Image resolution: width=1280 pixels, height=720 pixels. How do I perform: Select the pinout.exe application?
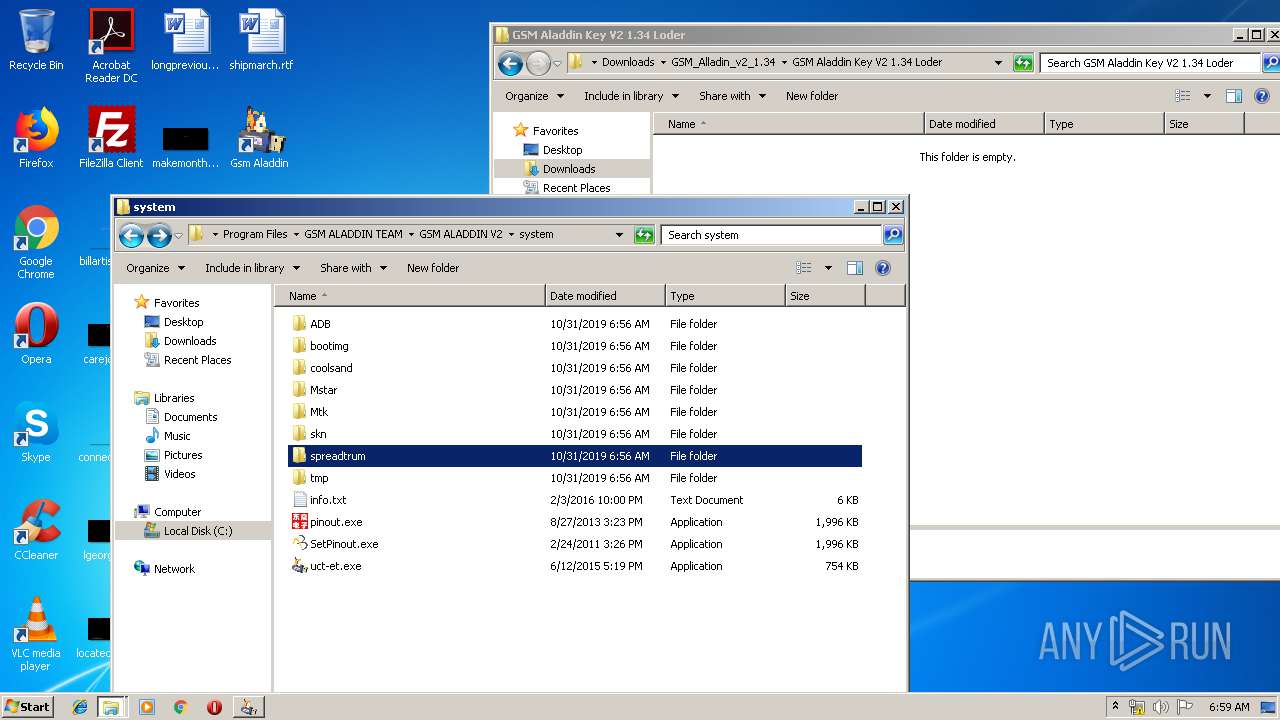[336, 522]
